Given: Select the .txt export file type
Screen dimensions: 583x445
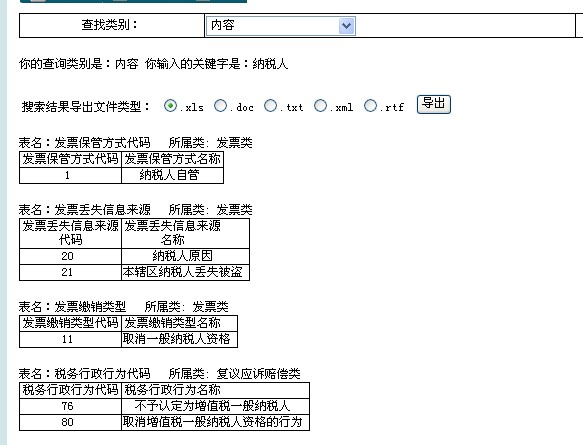Looking at the screenshot, I should tap(270, 106).
